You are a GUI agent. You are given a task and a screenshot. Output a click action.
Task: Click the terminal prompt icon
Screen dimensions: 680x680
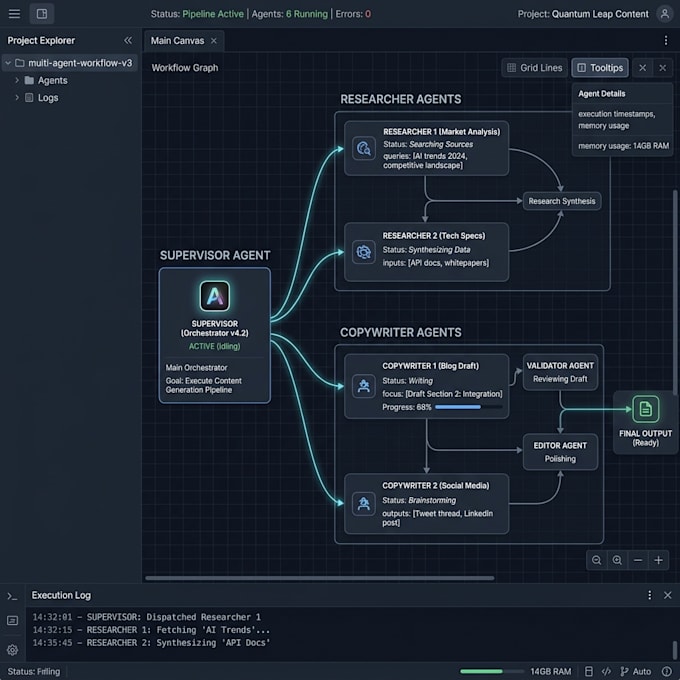pos(13,597)
